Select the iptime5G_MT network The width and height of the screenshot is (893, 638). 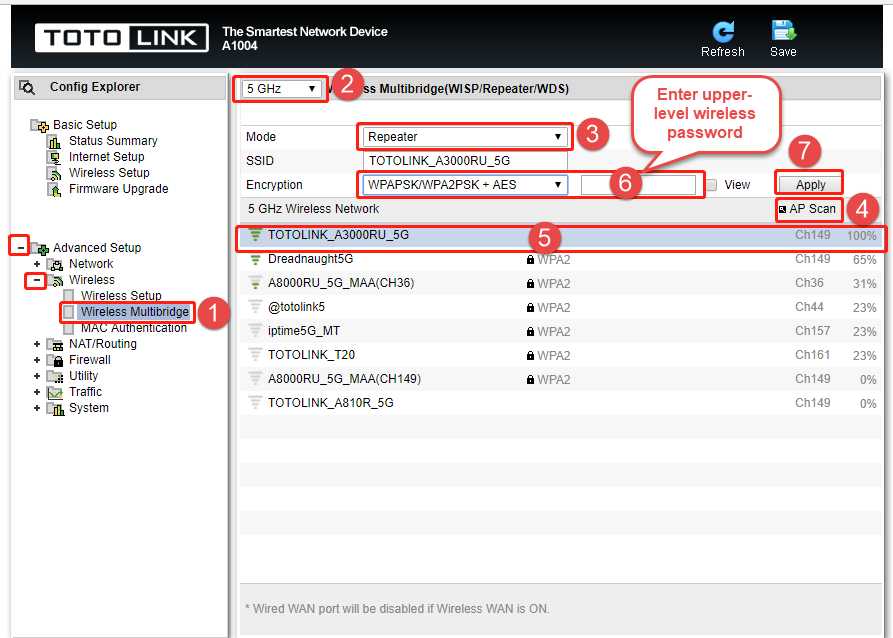[561, 331]
